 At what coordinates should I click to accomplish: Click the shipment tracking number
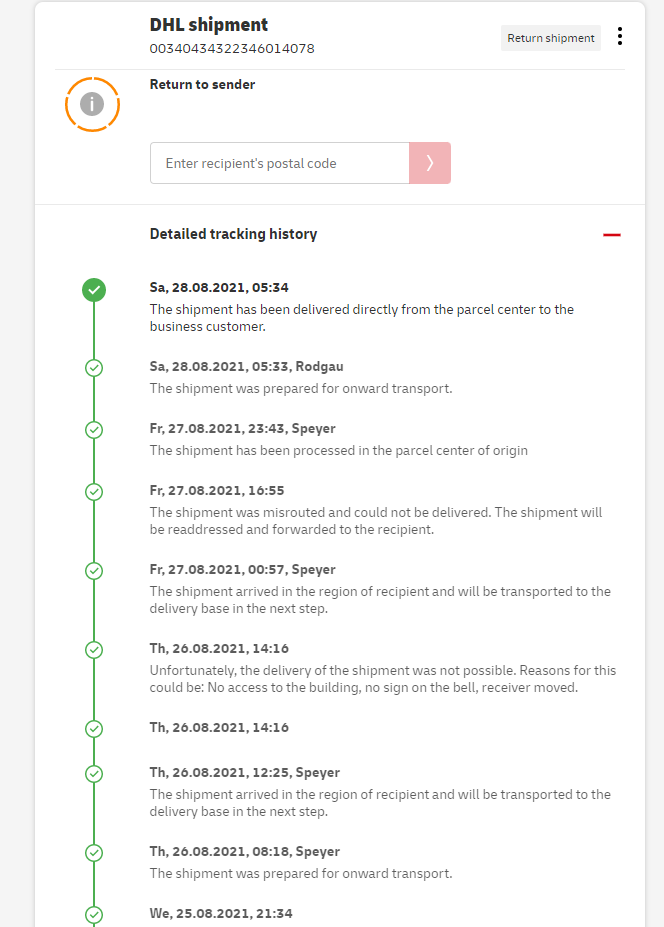[232, 48]
